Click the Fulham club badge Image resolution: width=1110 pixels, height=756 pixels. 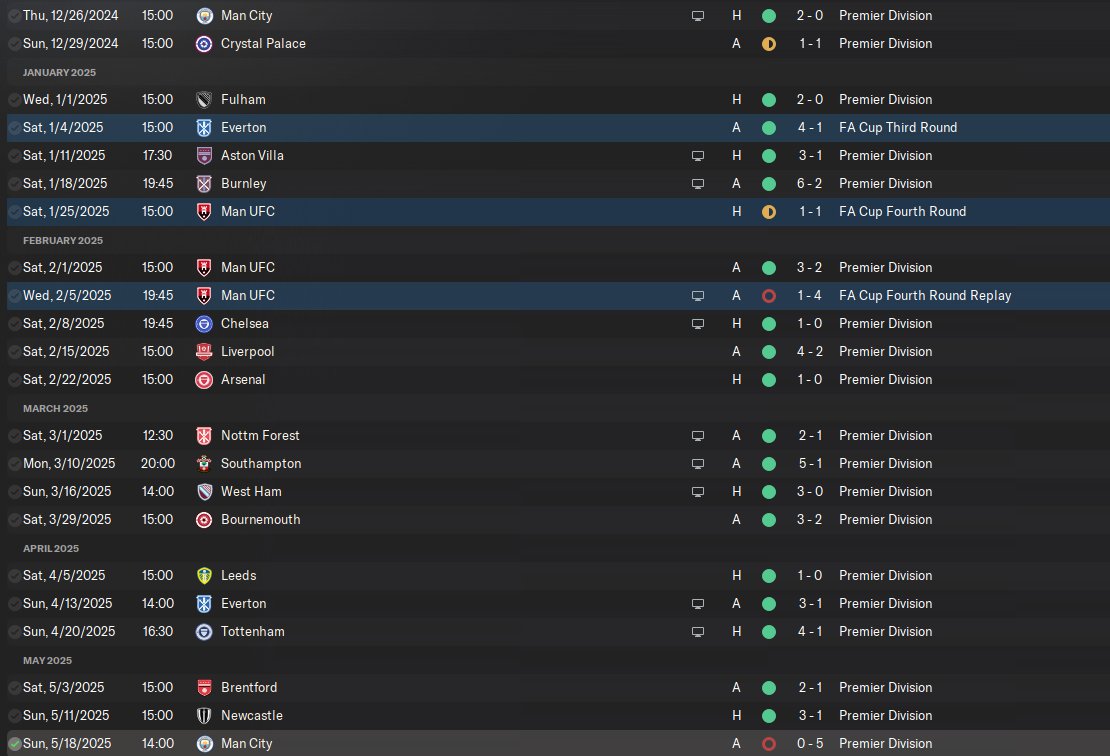204,100
